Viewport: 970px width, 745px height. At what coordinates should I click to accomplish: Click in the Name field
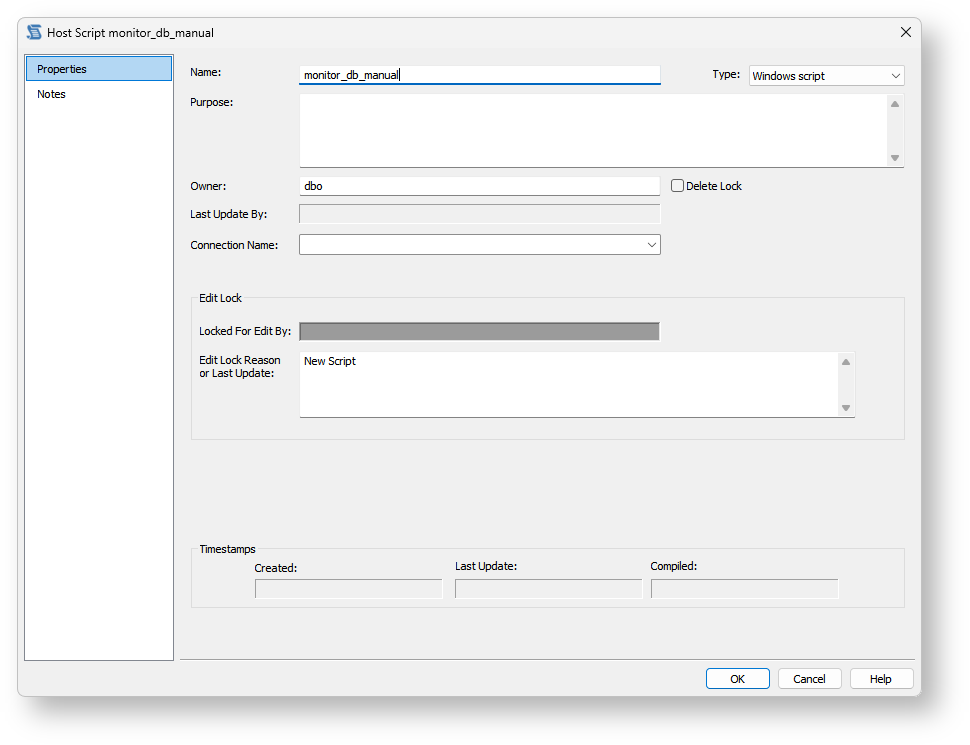pyautogui.click(x=479, y=75)
